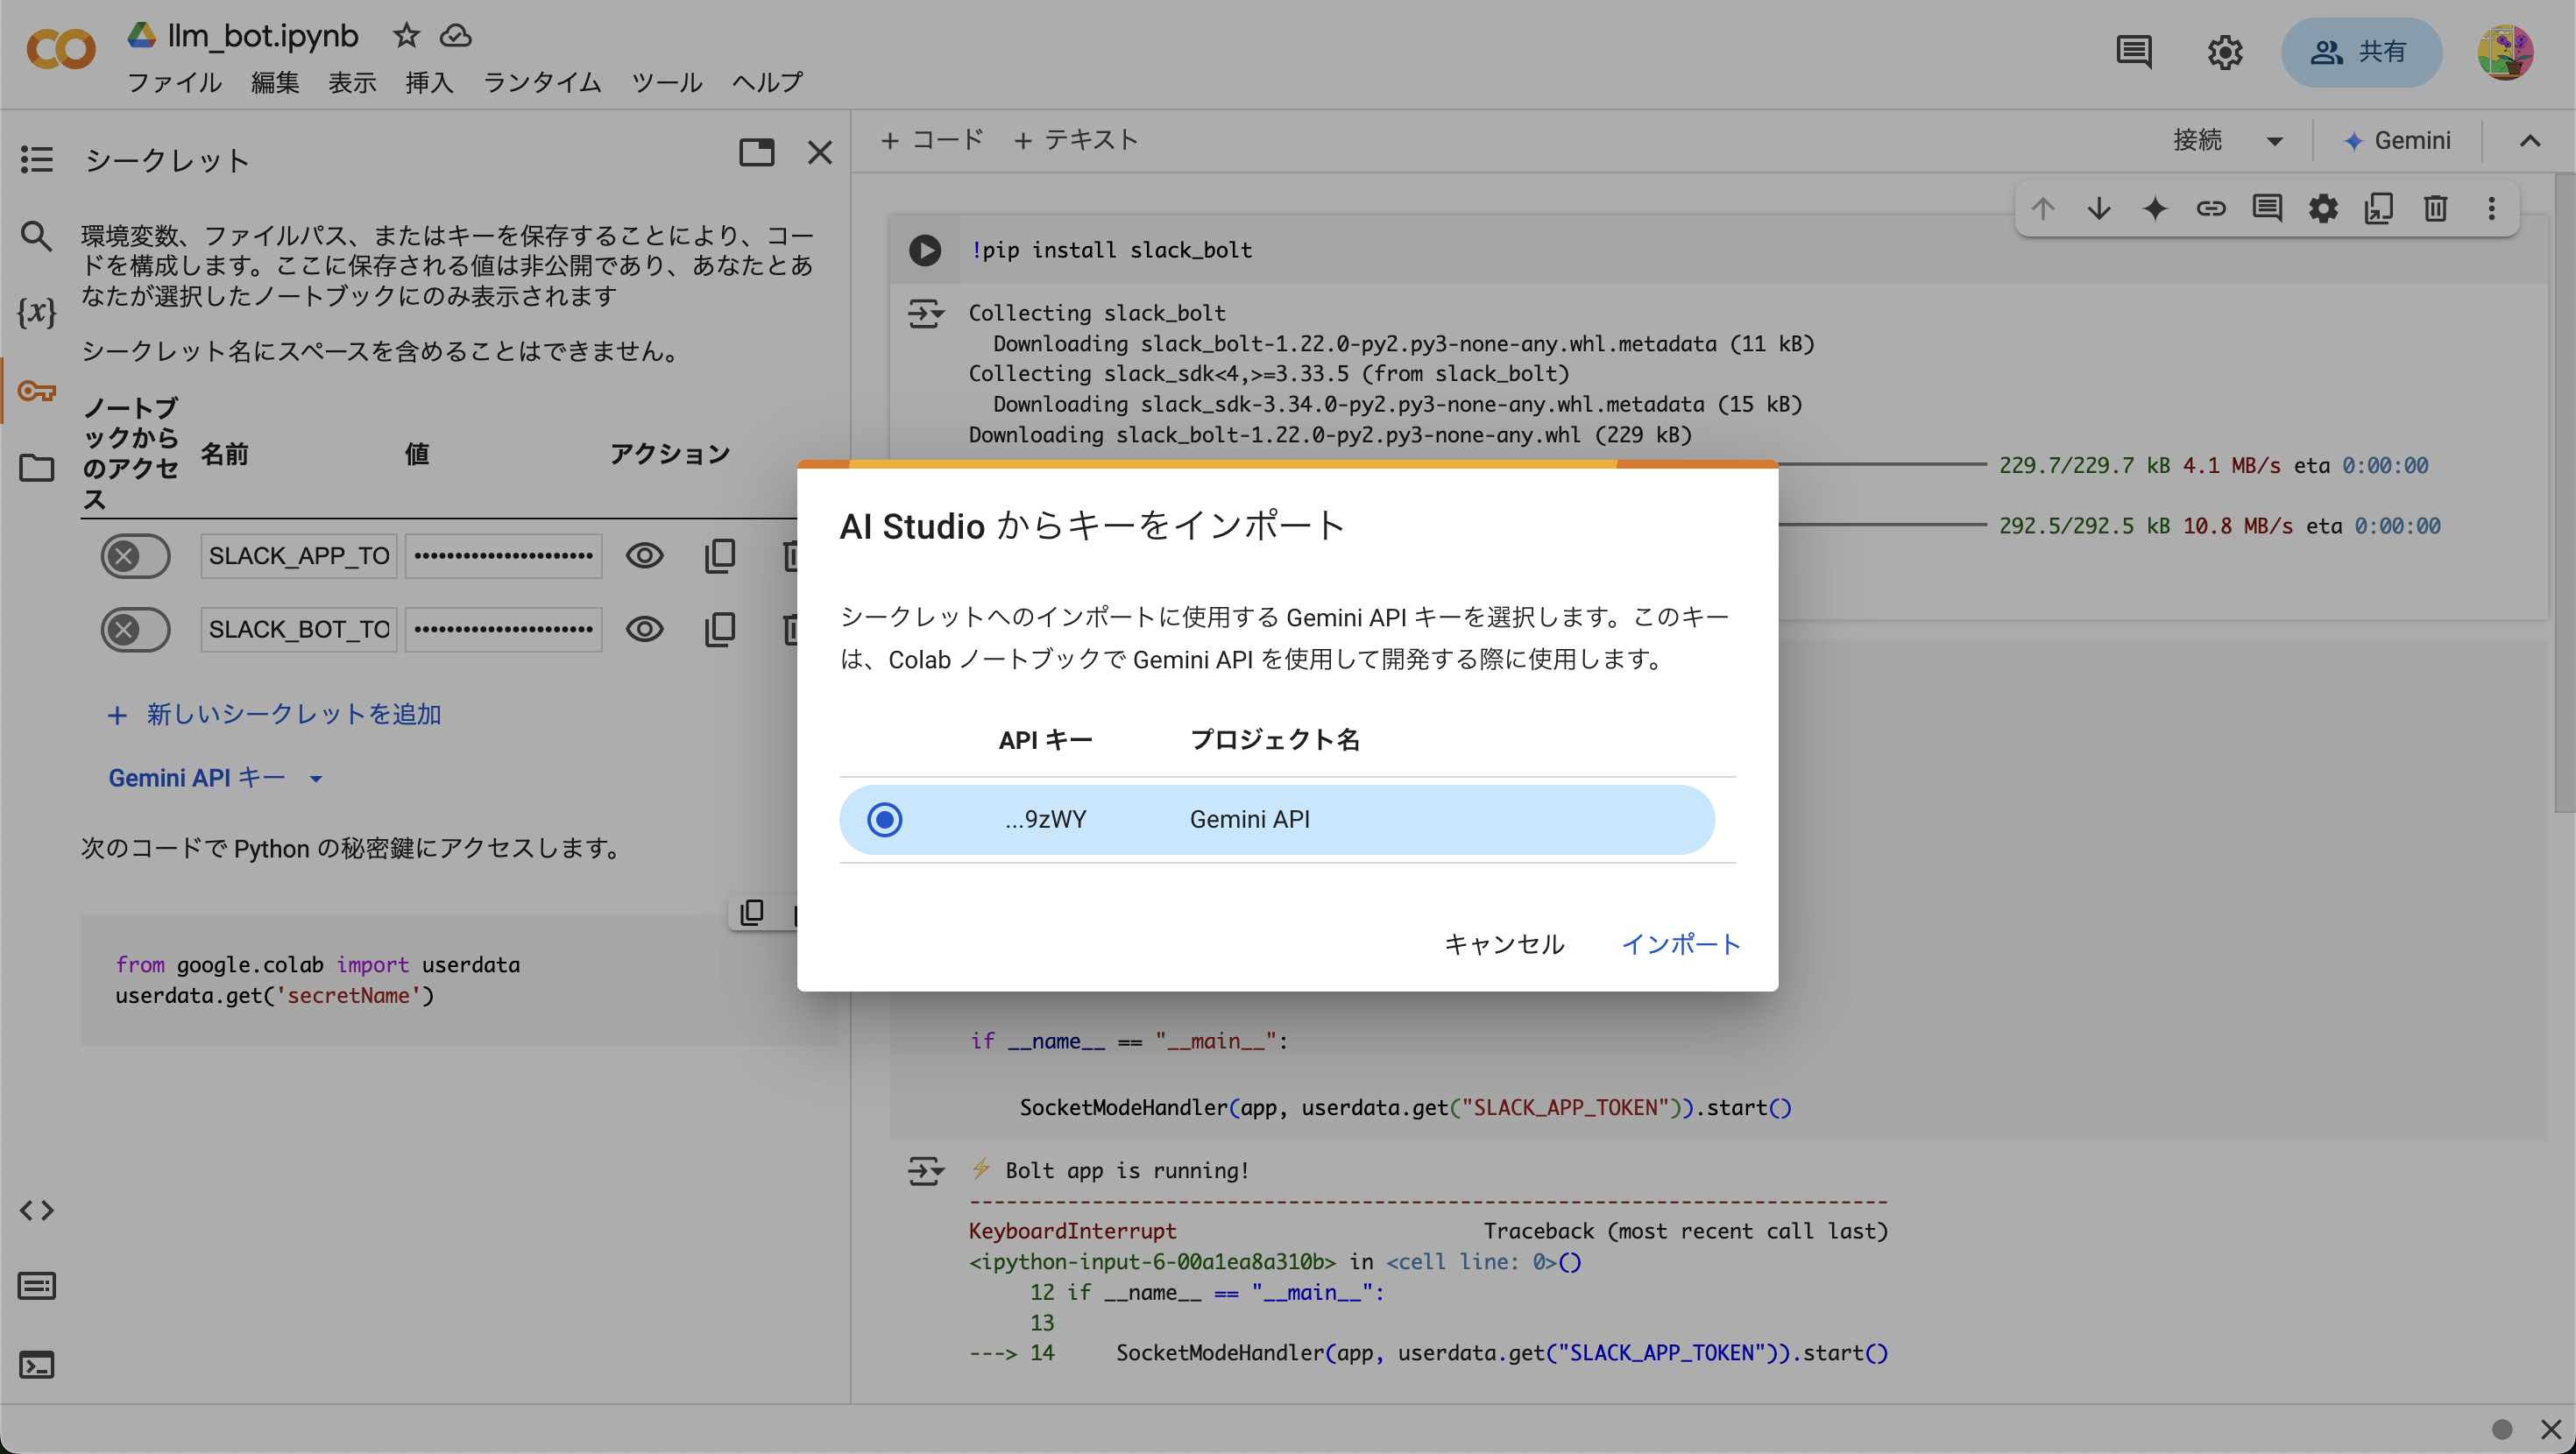The image size is (2576, 1454).
Task: Delete the cell using trash icon
Action: (2435, 208)
